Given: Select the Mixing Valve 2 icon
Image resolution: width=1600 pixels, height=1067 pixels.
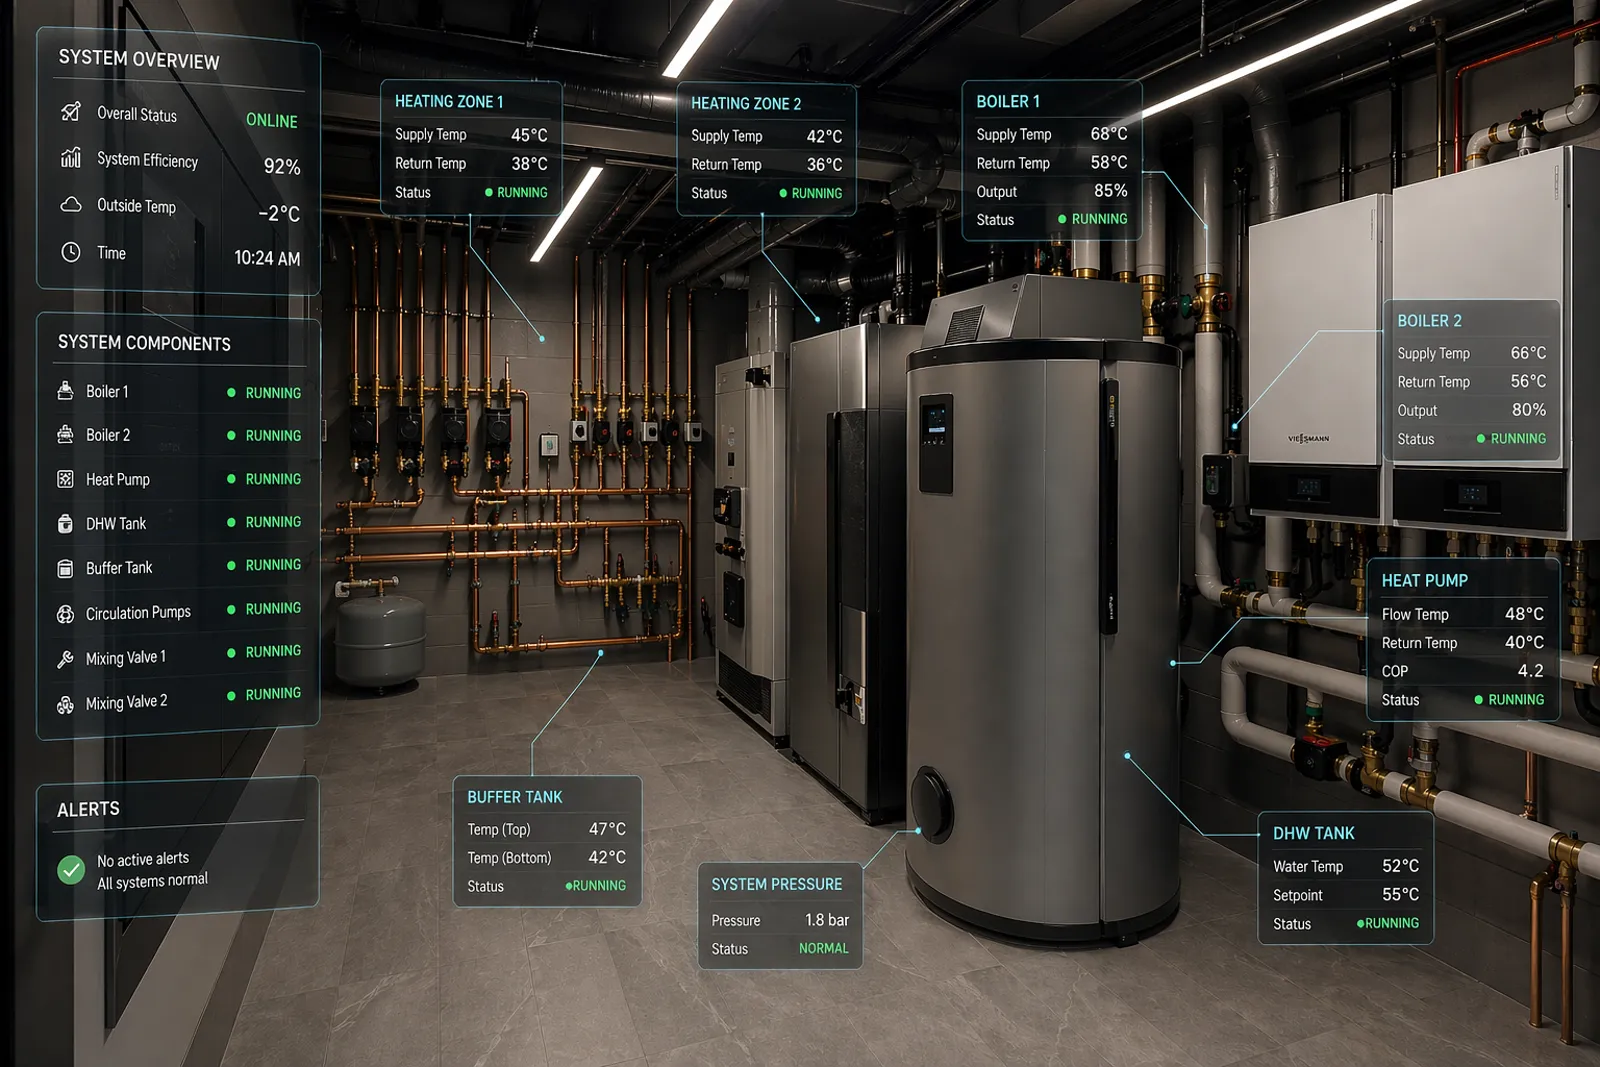Looking at the screenshot, I should (65, 705).
